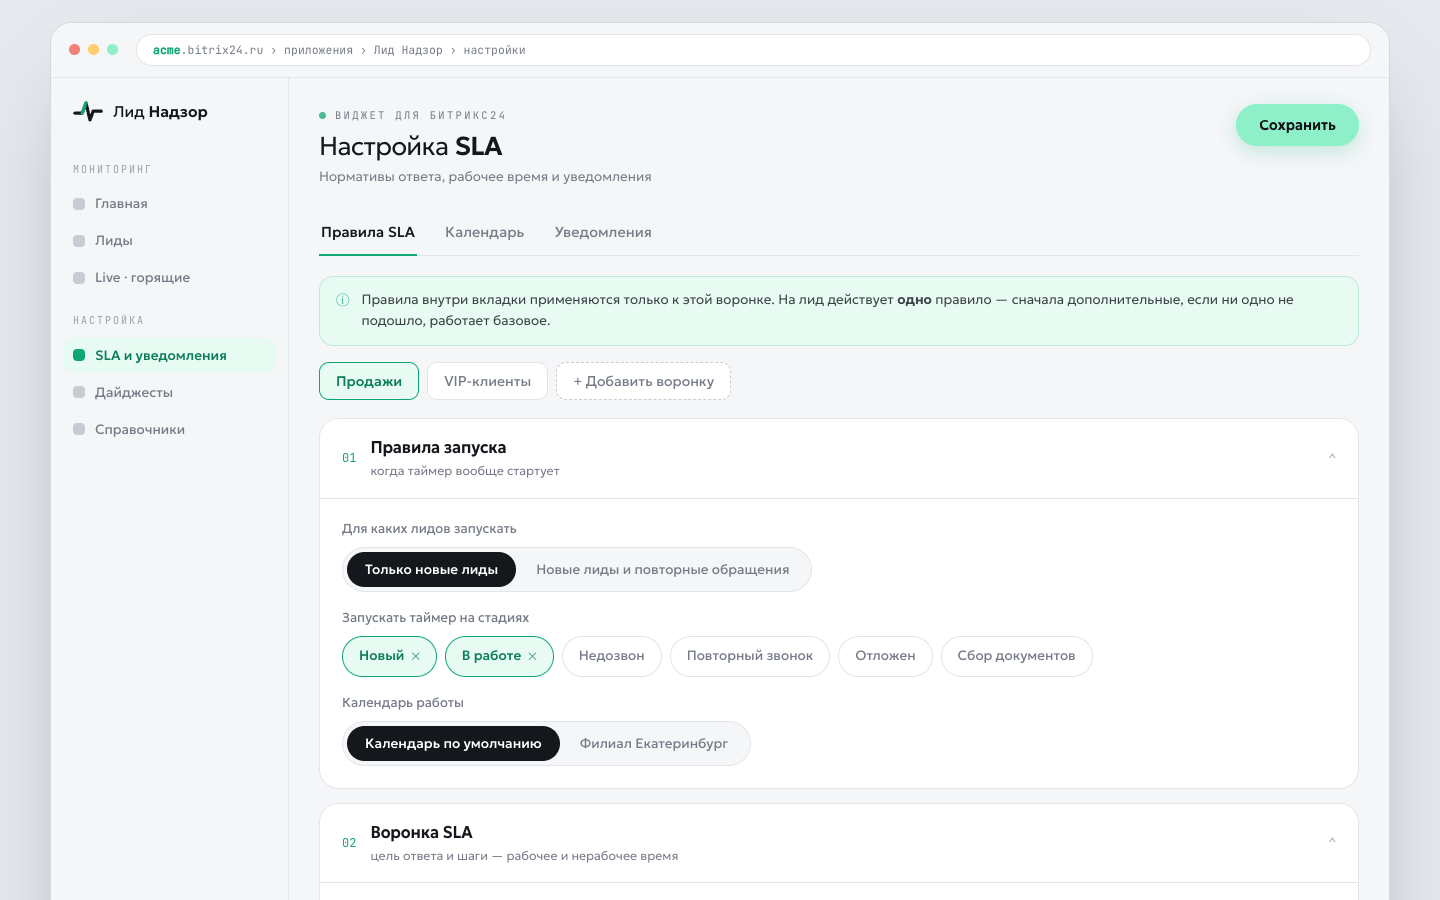Click the Воронка SLA section title
This screenshot has height=900, width=1440.
click(x=421, y=833)
